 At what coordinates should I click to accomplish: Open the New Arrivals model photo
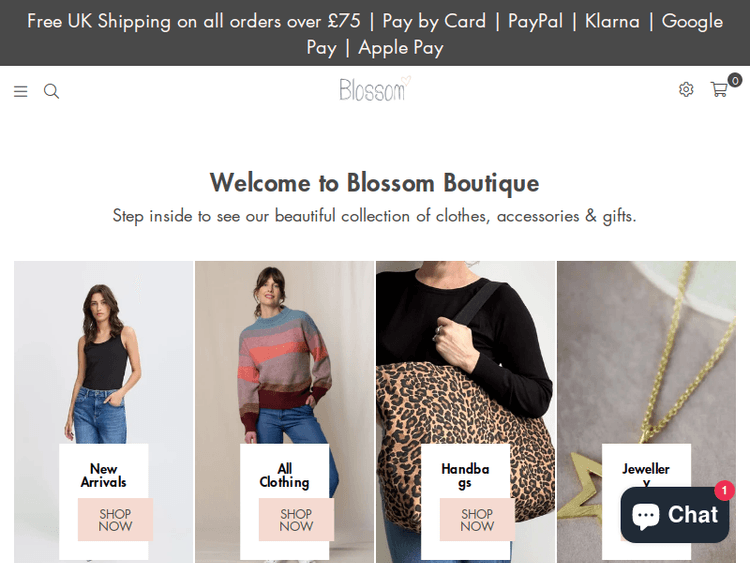103,350
